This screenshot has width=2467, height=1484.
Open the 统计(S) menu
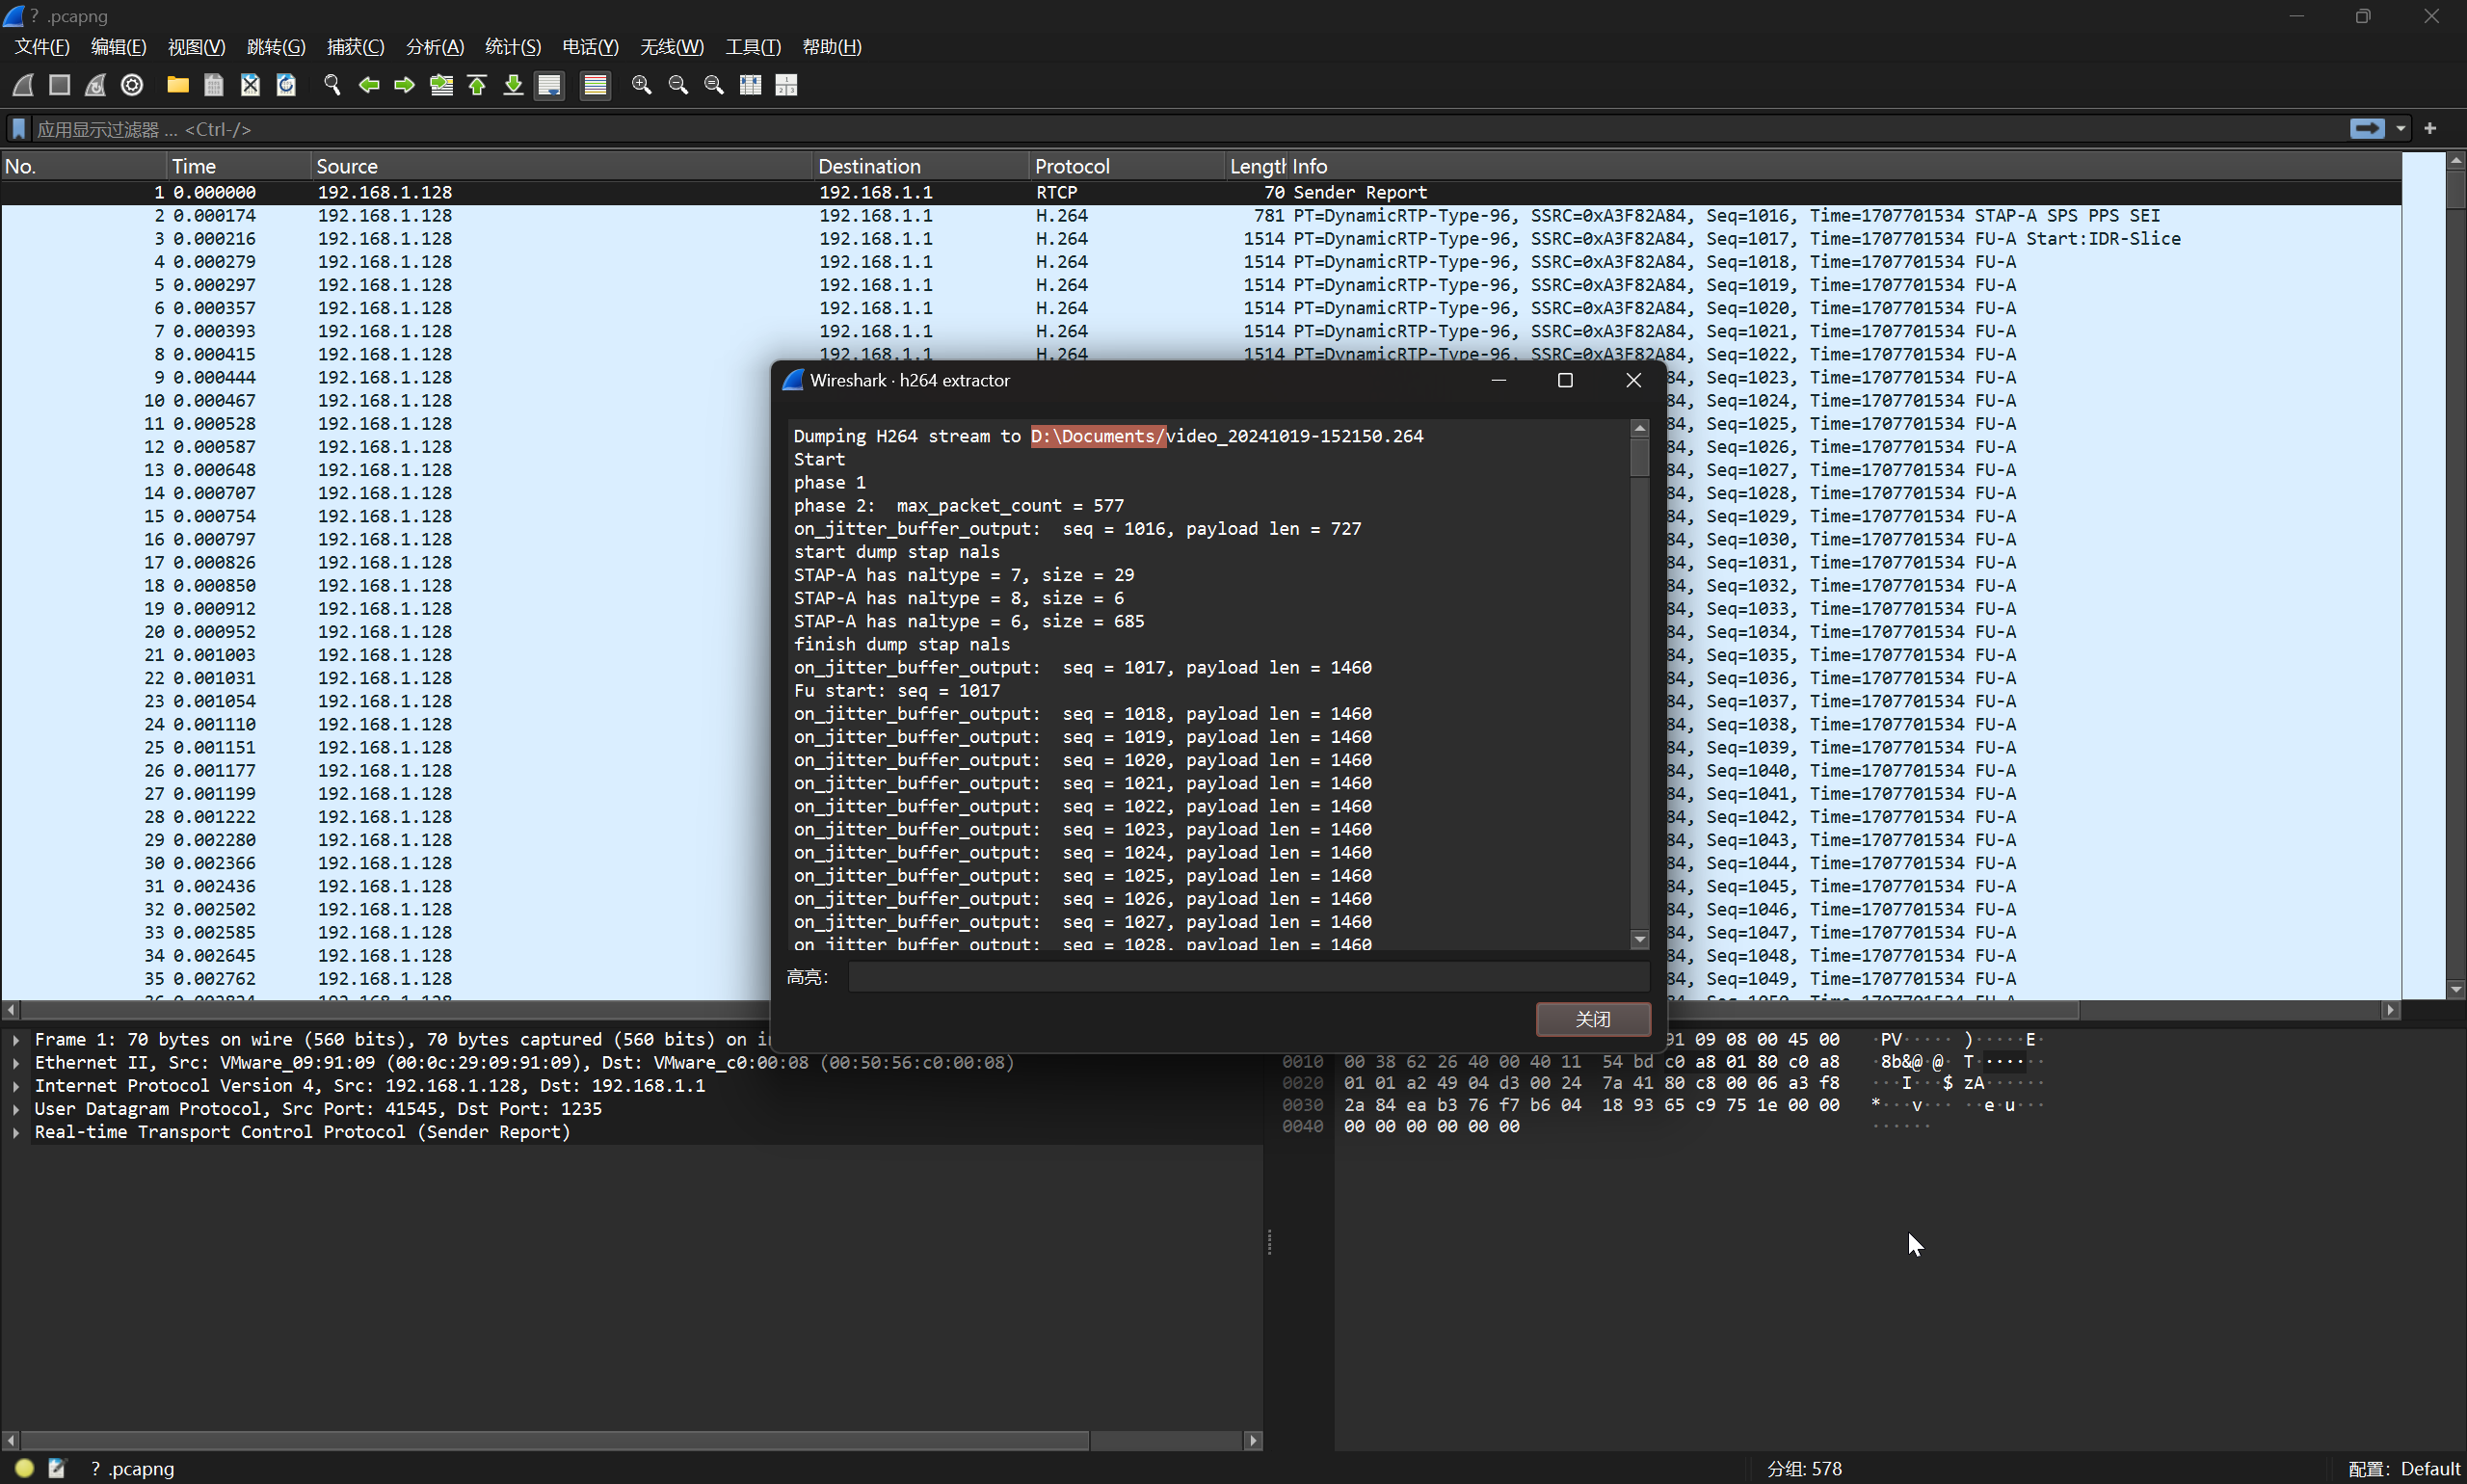[513, 47]
